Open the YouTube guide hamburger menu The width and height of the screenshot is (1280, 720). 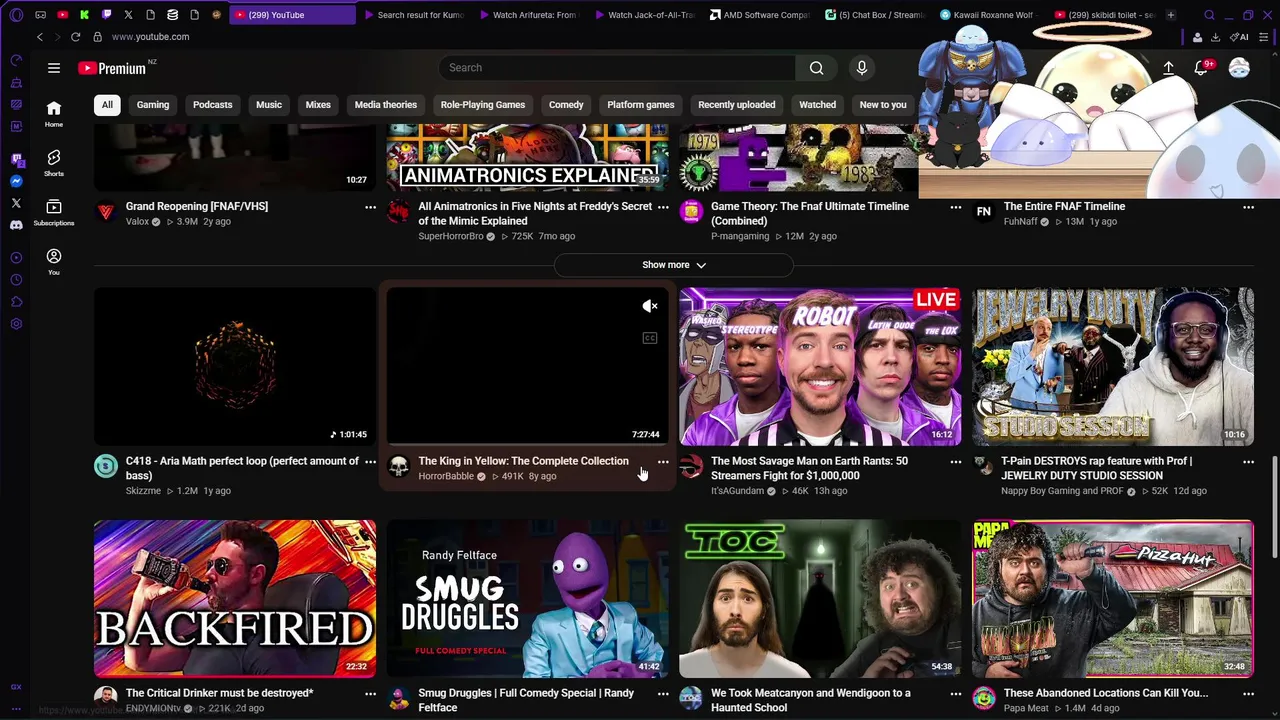(x=54, y=68)
